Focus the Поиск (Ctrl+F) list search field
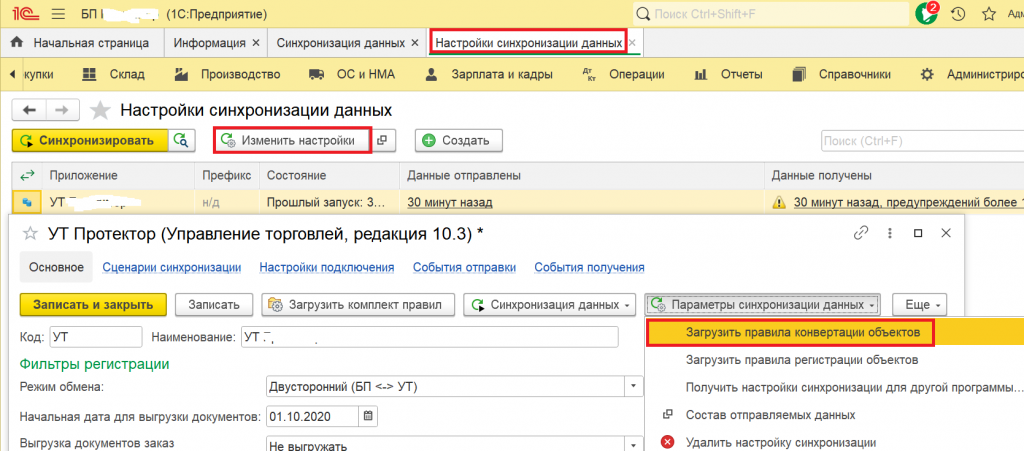This screenshot has width=1024, height=451. click(922, 140)
